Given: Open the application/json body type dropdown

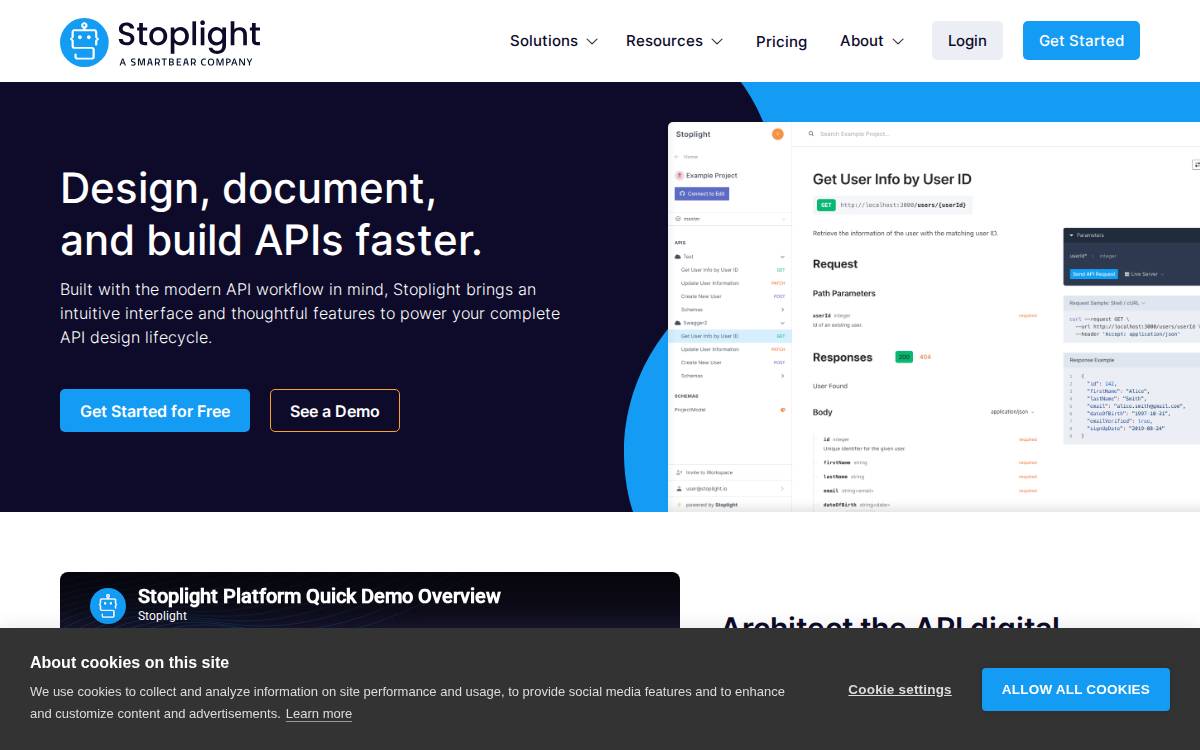Looking at the screenshot, I should [1012, 412].
